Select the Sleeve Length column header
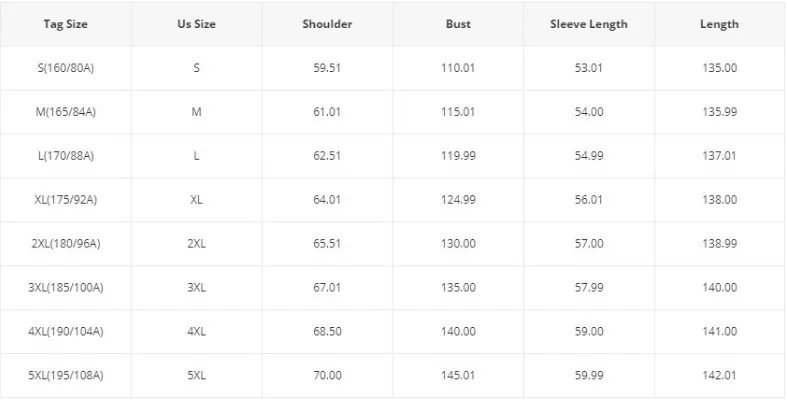 (589, 24)
